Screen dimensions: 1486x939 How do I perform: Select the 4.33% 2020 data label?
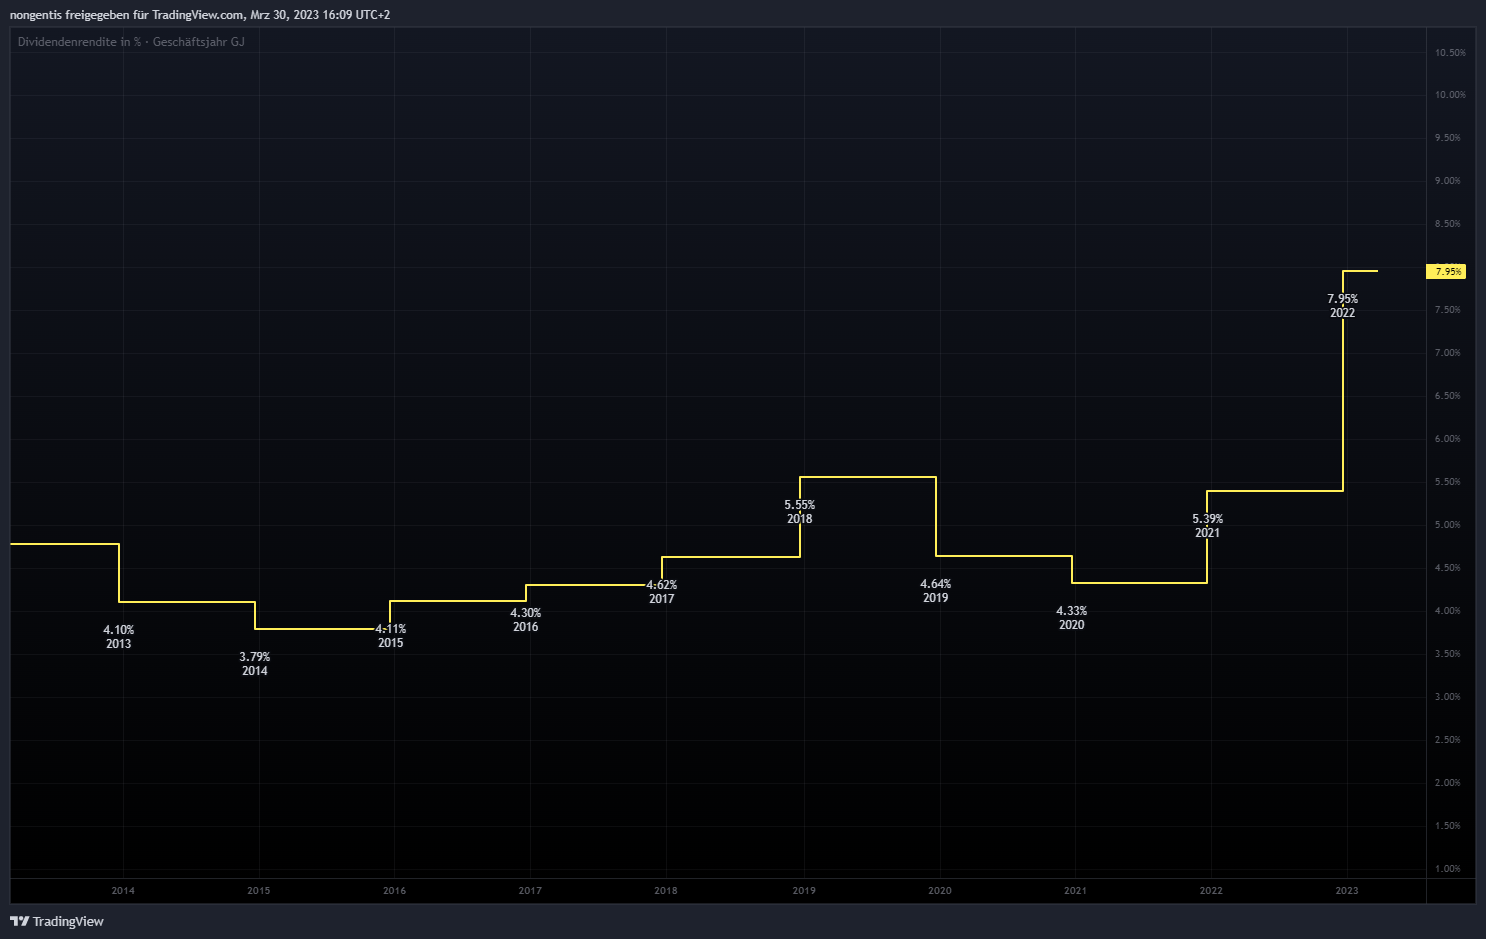click(x=1071, y=618)
